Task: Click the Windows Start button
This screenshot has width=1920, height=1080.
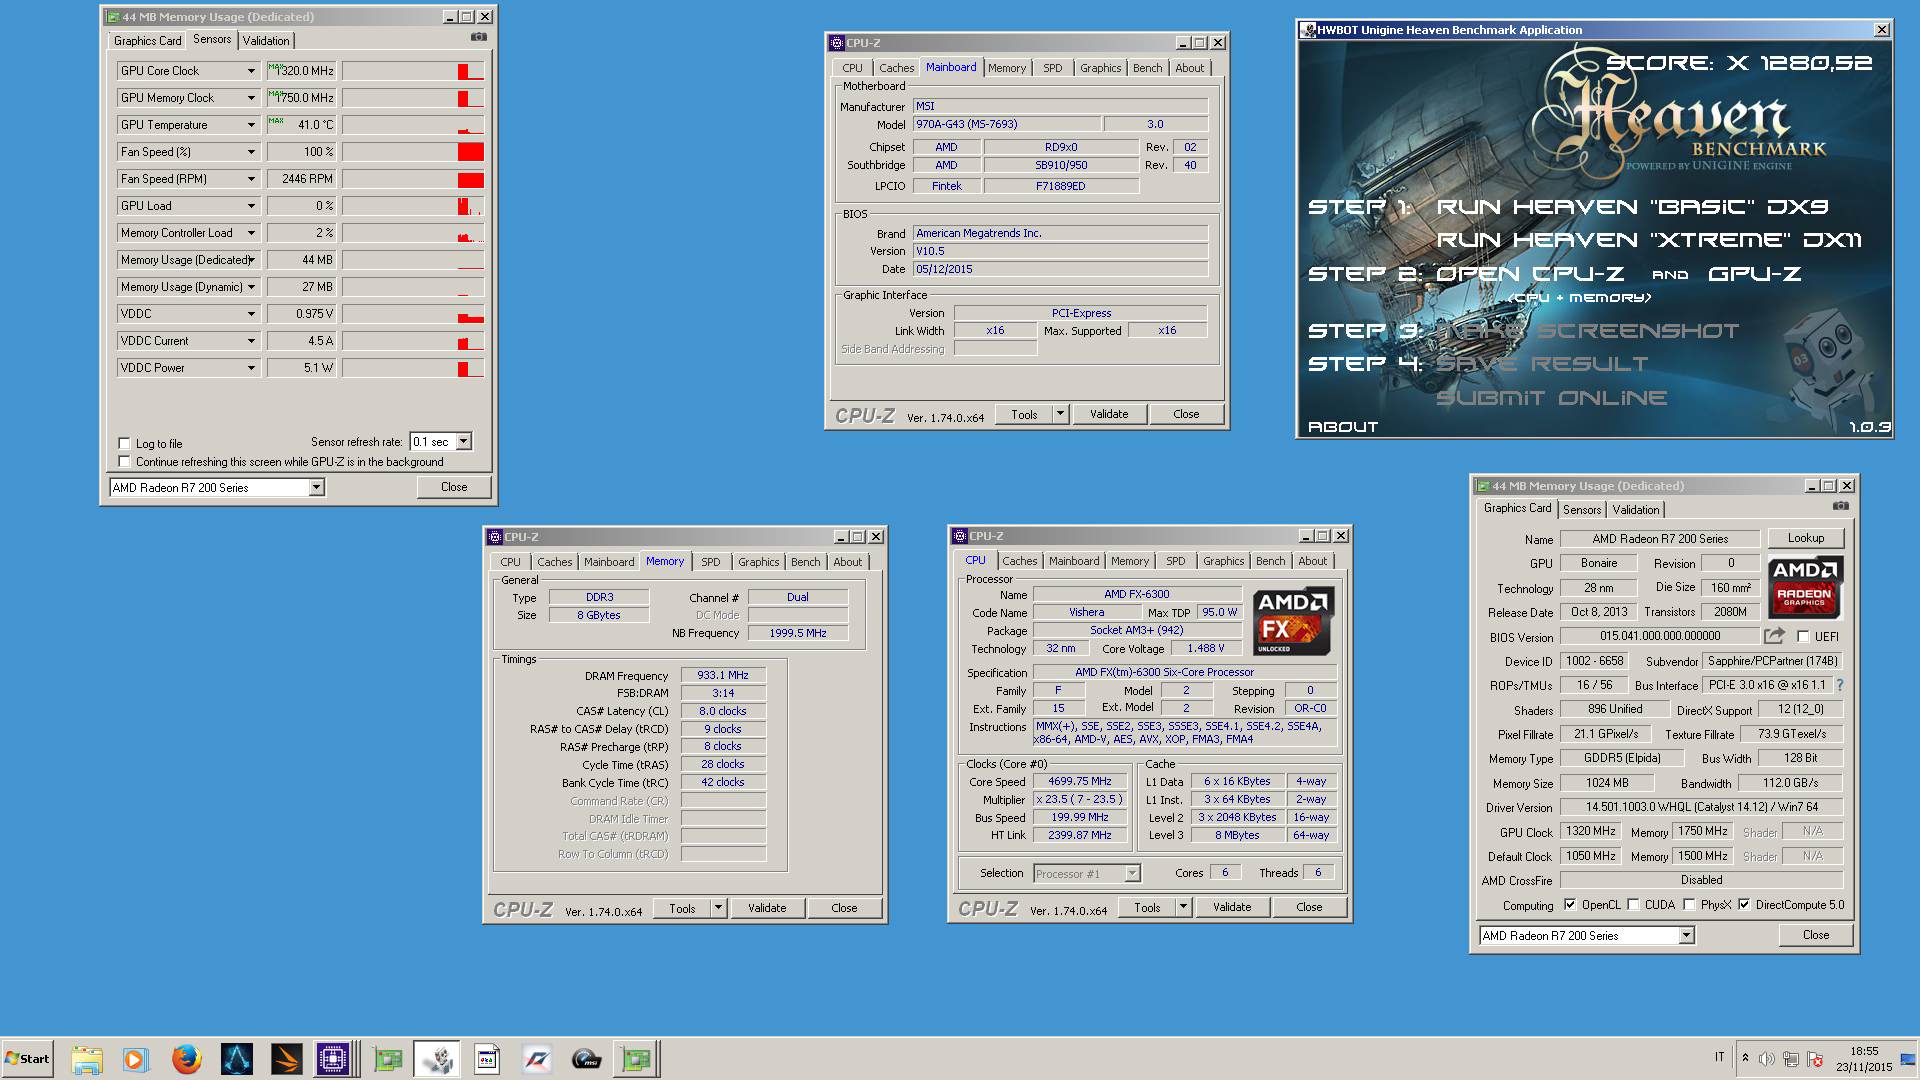Action: coord(27,1059)
